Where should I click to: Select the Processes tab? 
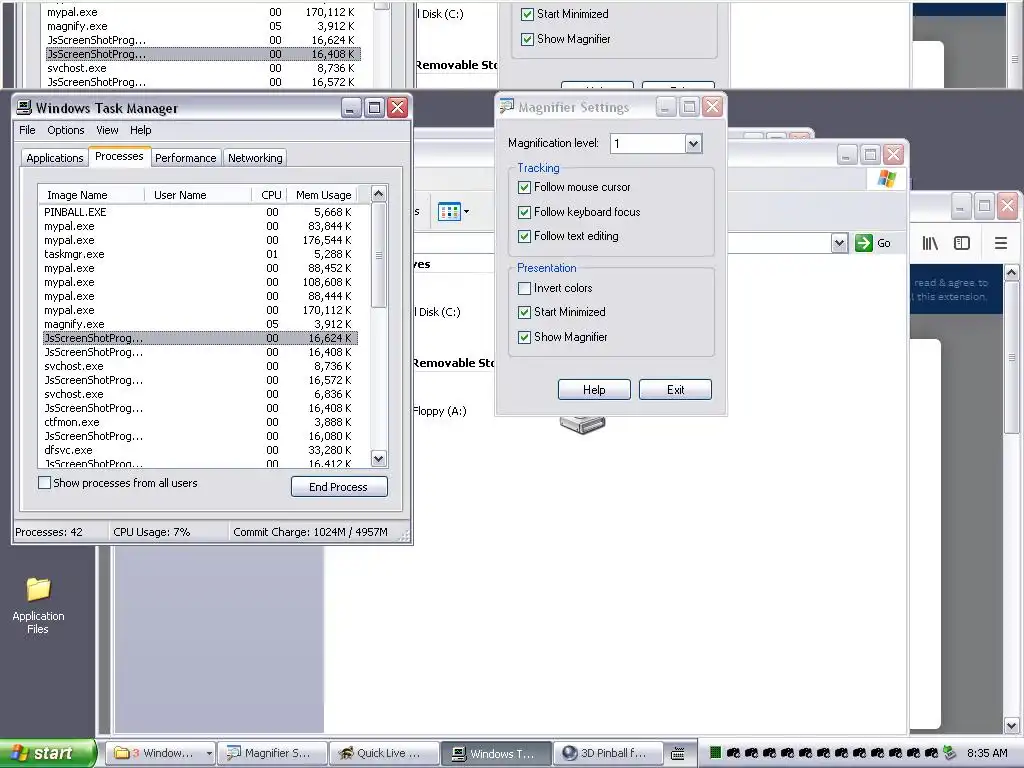tap(119, 156)
